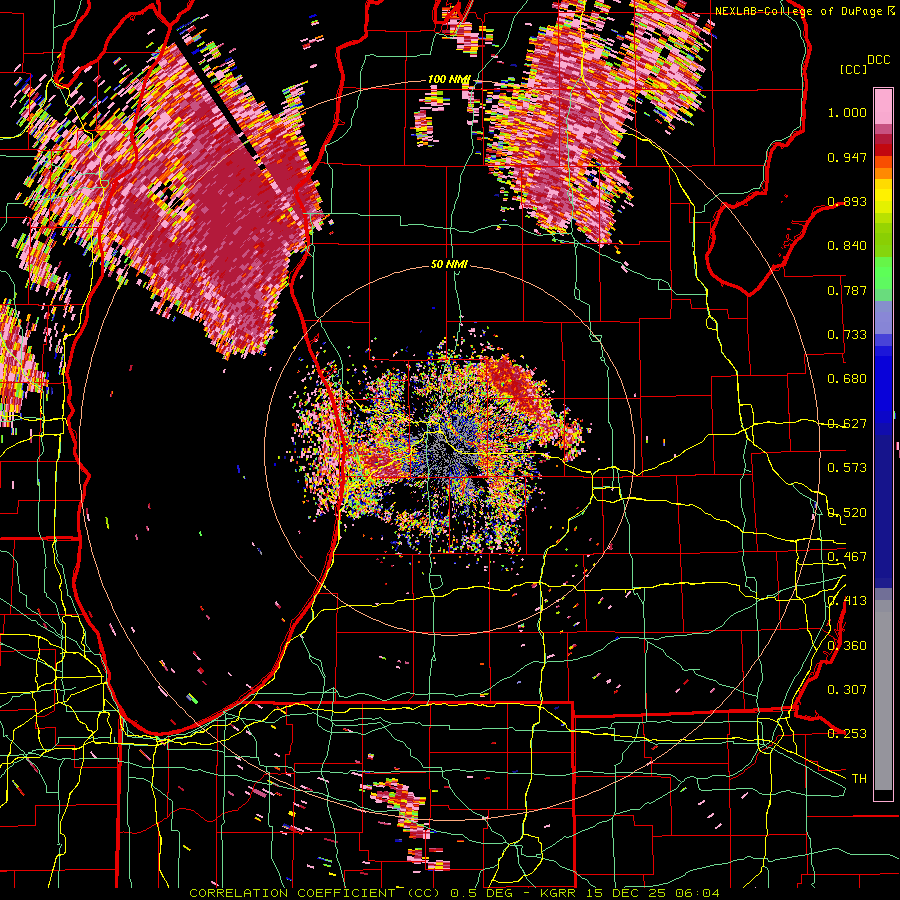900x900 pixels.
Task: Click the 0.467 legend value
Action: click(847, 557)
